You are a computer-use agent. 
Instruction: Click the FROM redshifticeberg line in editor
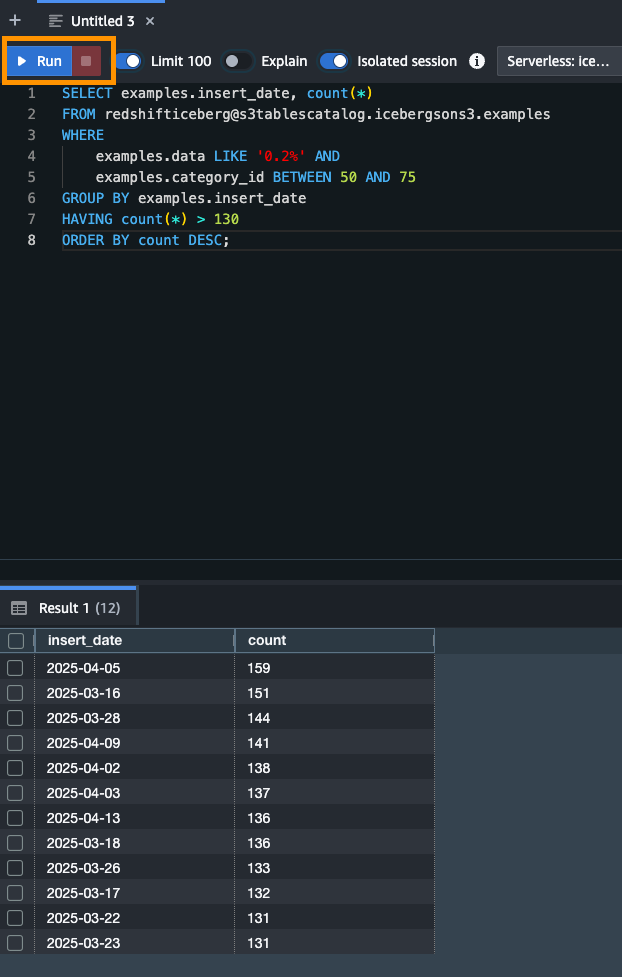[306, 115]
